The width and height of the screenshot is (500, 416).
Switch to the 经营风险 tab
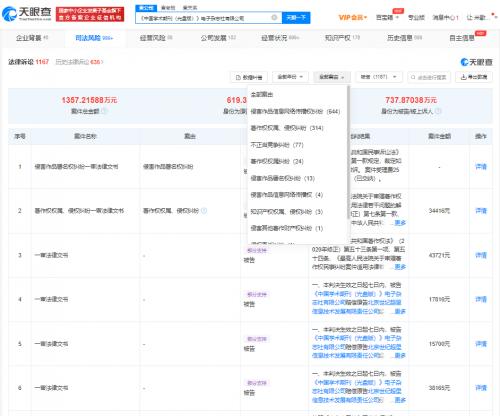tap(156, 38)
